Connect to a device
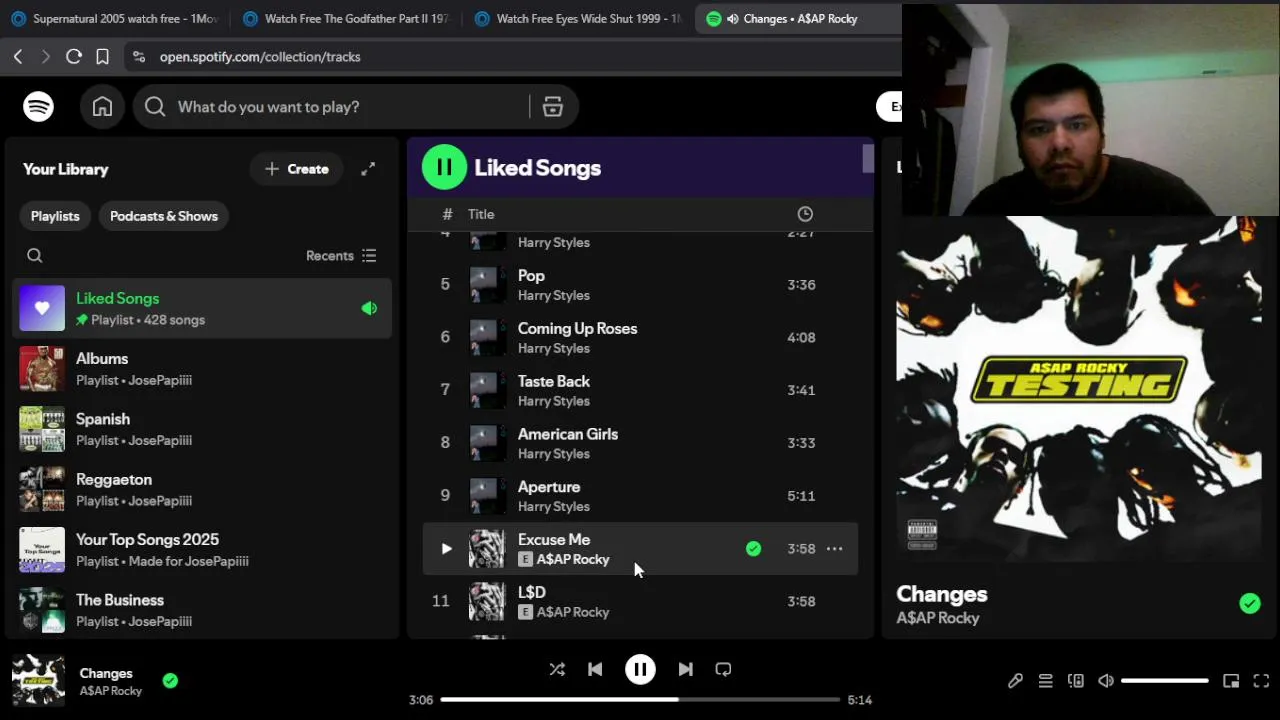This screenshot has height=720, width=1280. point(1076,681)
